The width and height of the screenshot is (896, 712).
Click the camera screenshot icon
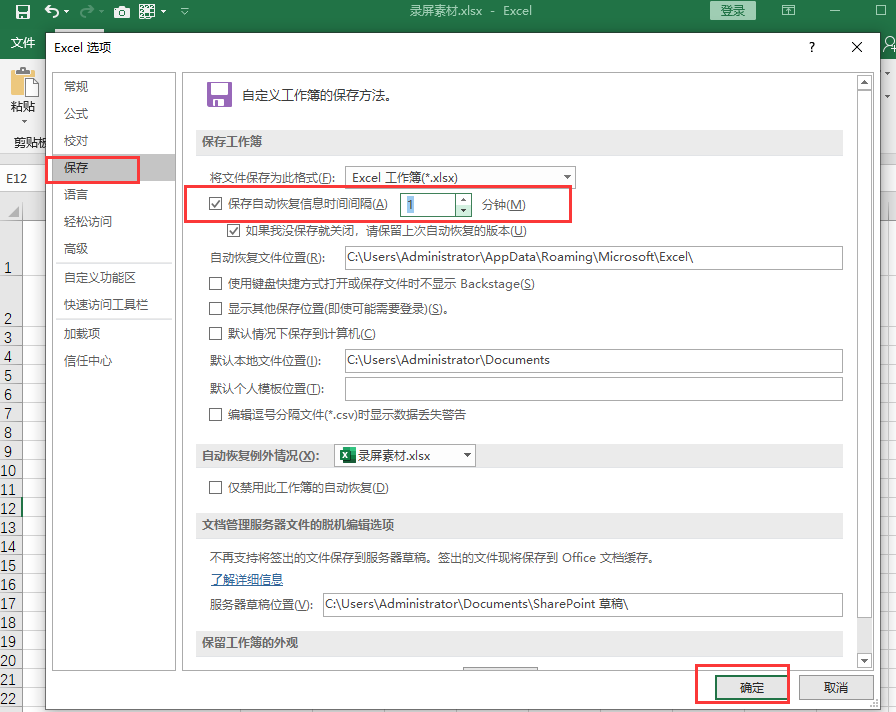[122, 12]
